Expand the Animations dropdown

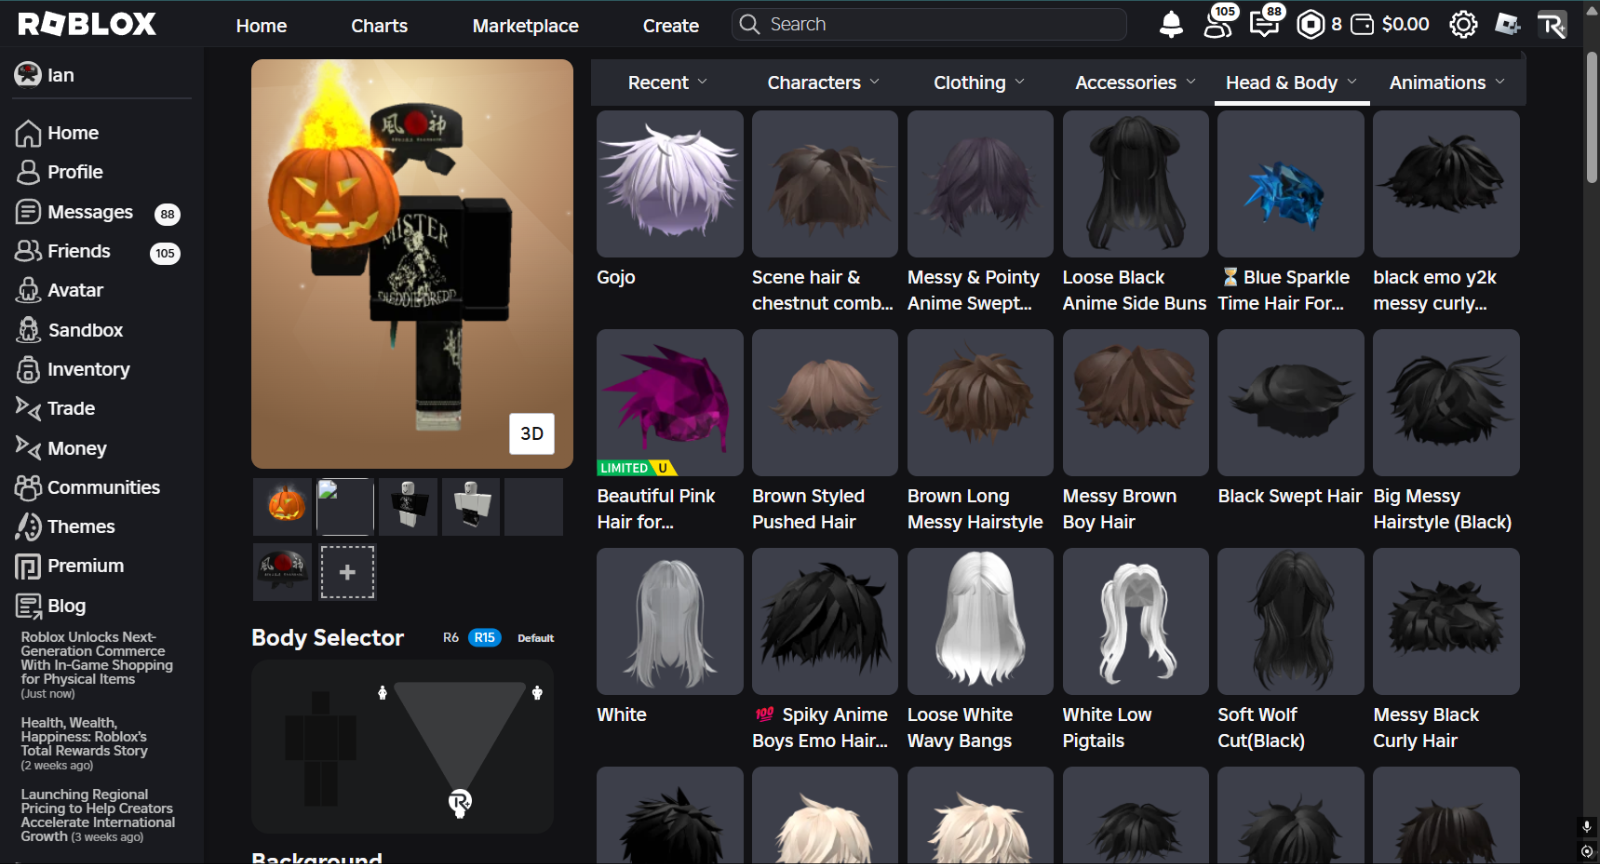coord(1447,82)
